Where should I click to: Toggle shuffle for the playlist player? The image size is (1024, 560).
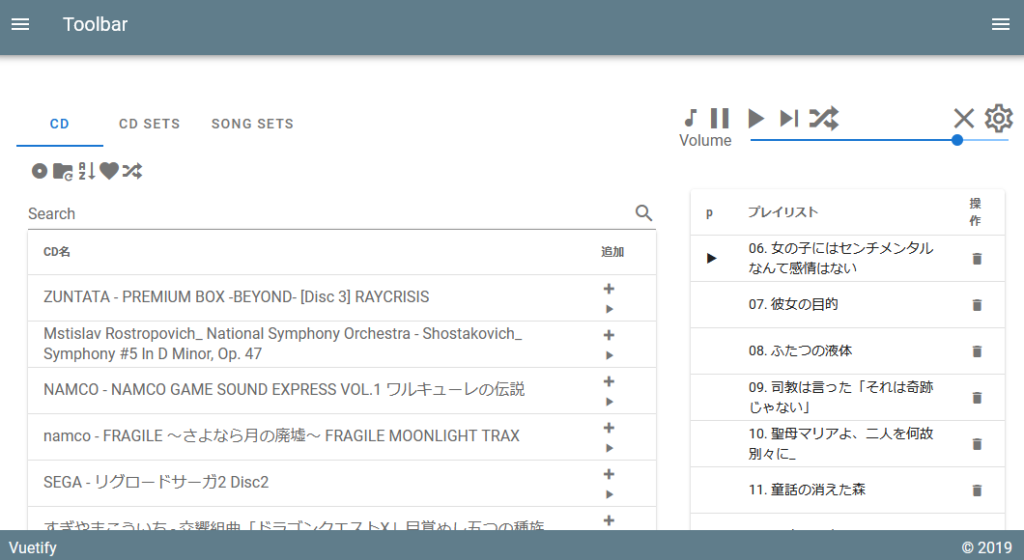[824, 119]
